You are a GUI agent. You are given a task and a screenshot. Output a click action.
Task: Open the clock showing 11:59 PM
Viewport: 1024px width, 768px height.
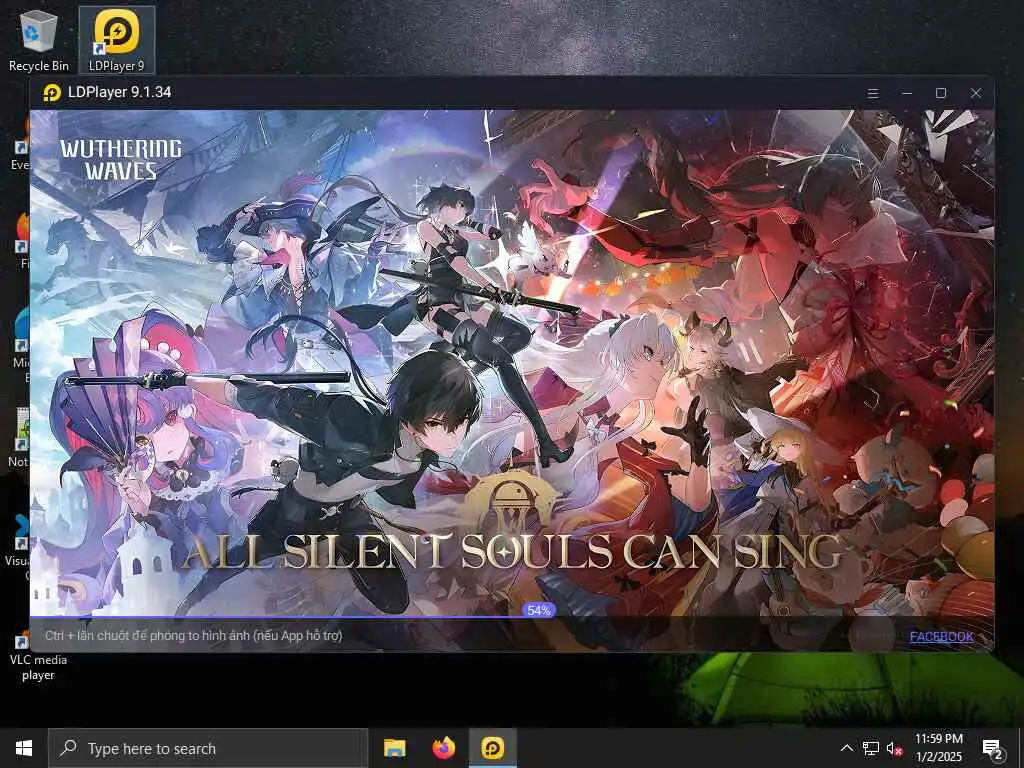(x=938, y=748)
